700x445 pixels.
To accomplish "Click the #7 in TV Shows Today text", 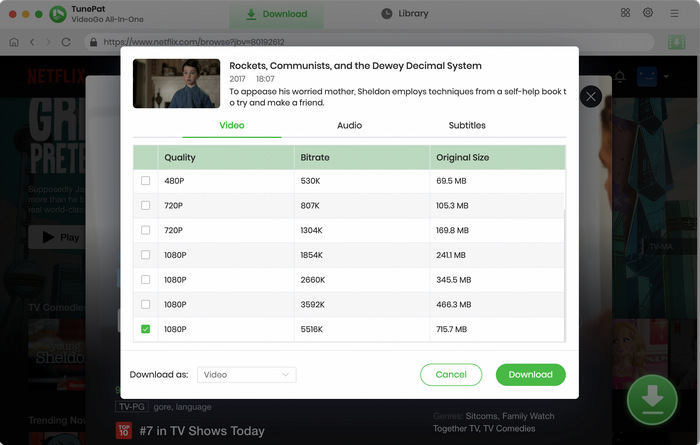I will tap(202, 431).
